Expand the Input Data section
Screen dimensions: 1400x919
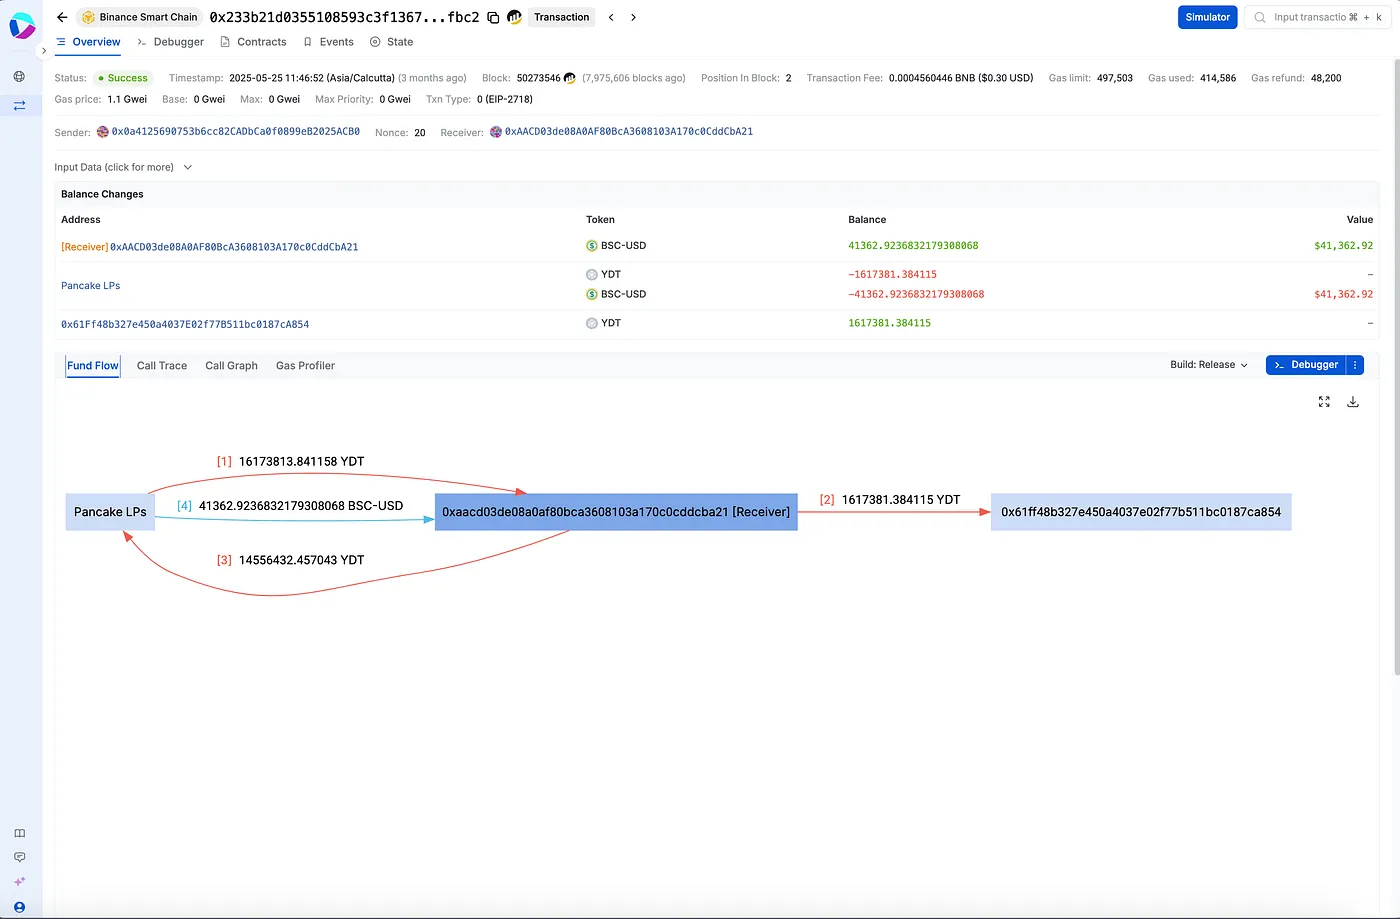click(x=123, y=167)
